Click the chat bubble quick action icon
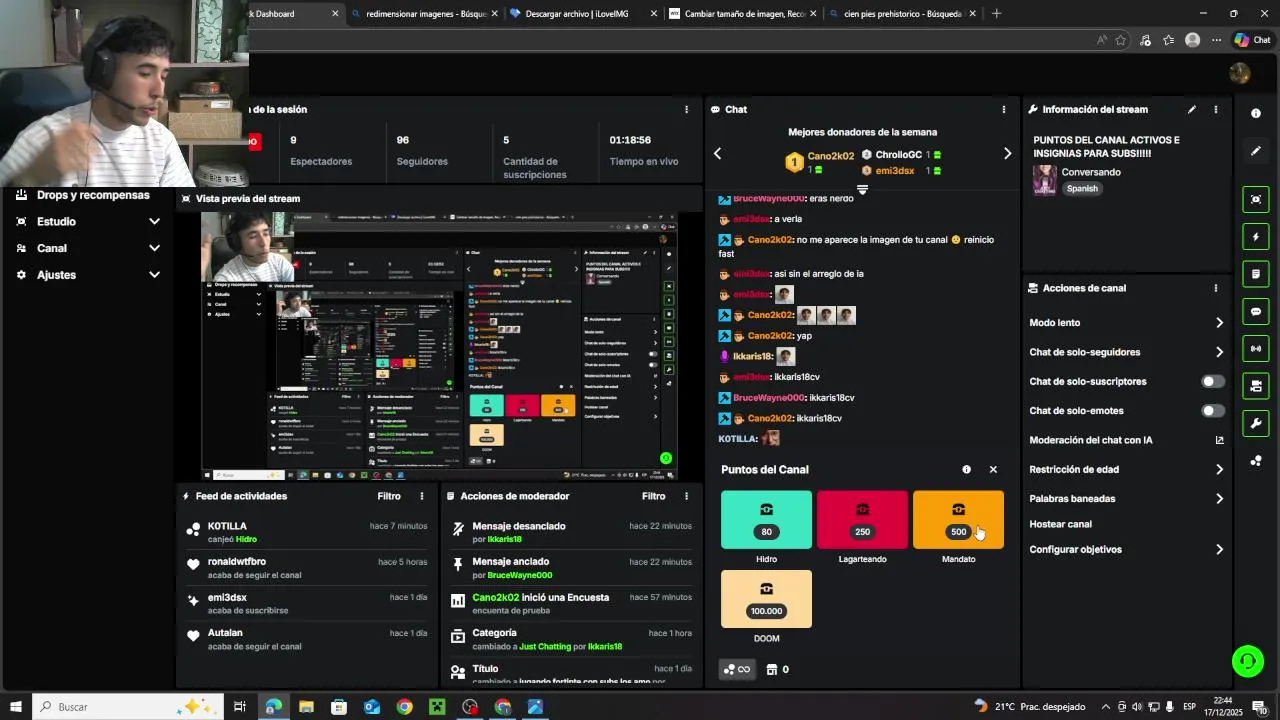The width and height of the screenshot is (1280, 720). (1256, 312)
